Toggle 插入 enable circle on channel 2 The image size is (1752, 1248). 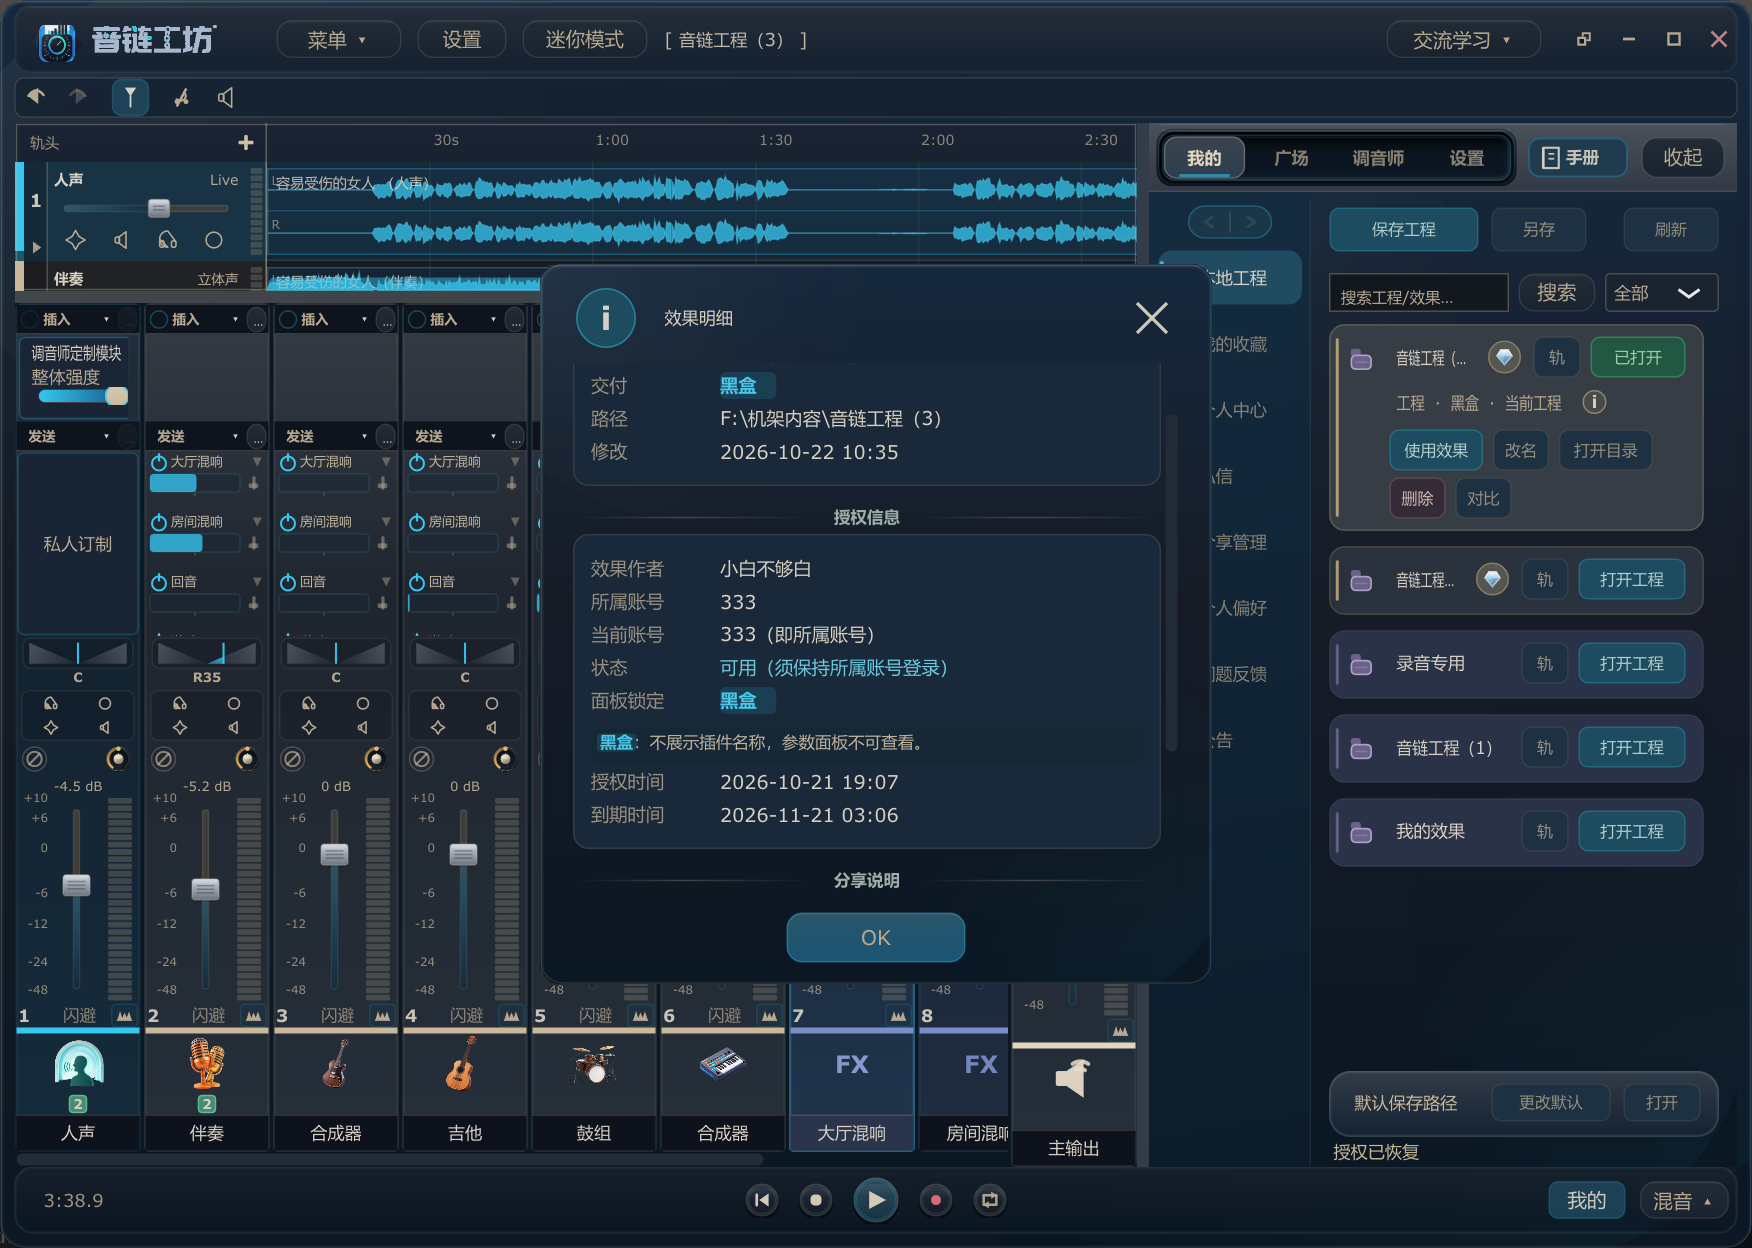point(159,319)
